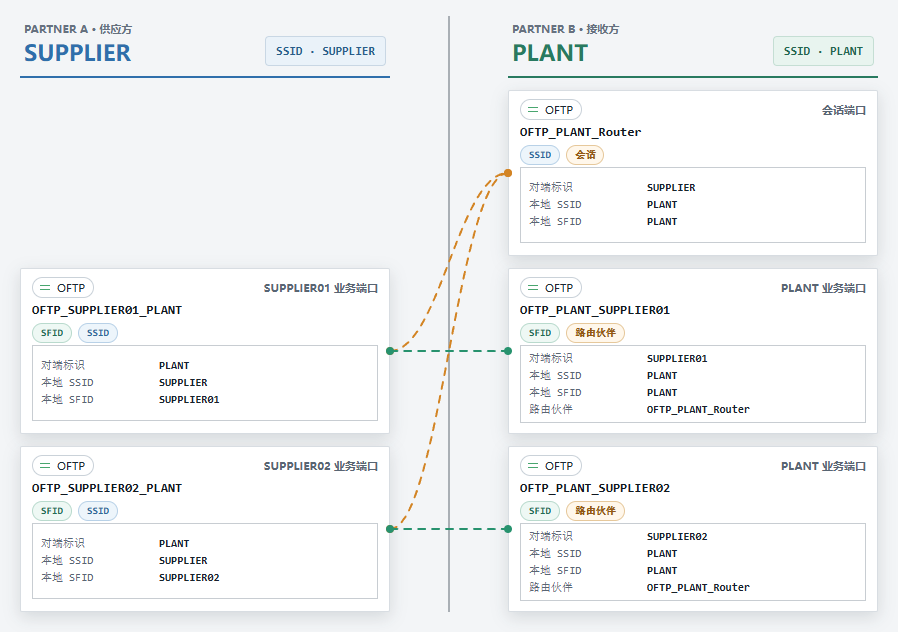The height and width of the screenshot is (632, 898).
Task: Click the 会话端口 label
Action: pyautogui.click(x=844, y=110)
